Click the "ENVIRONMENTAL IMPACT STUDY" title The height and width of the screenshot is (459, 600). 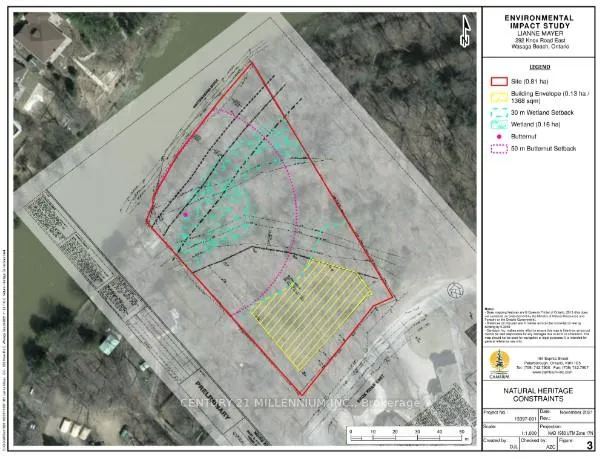point(539,22)
